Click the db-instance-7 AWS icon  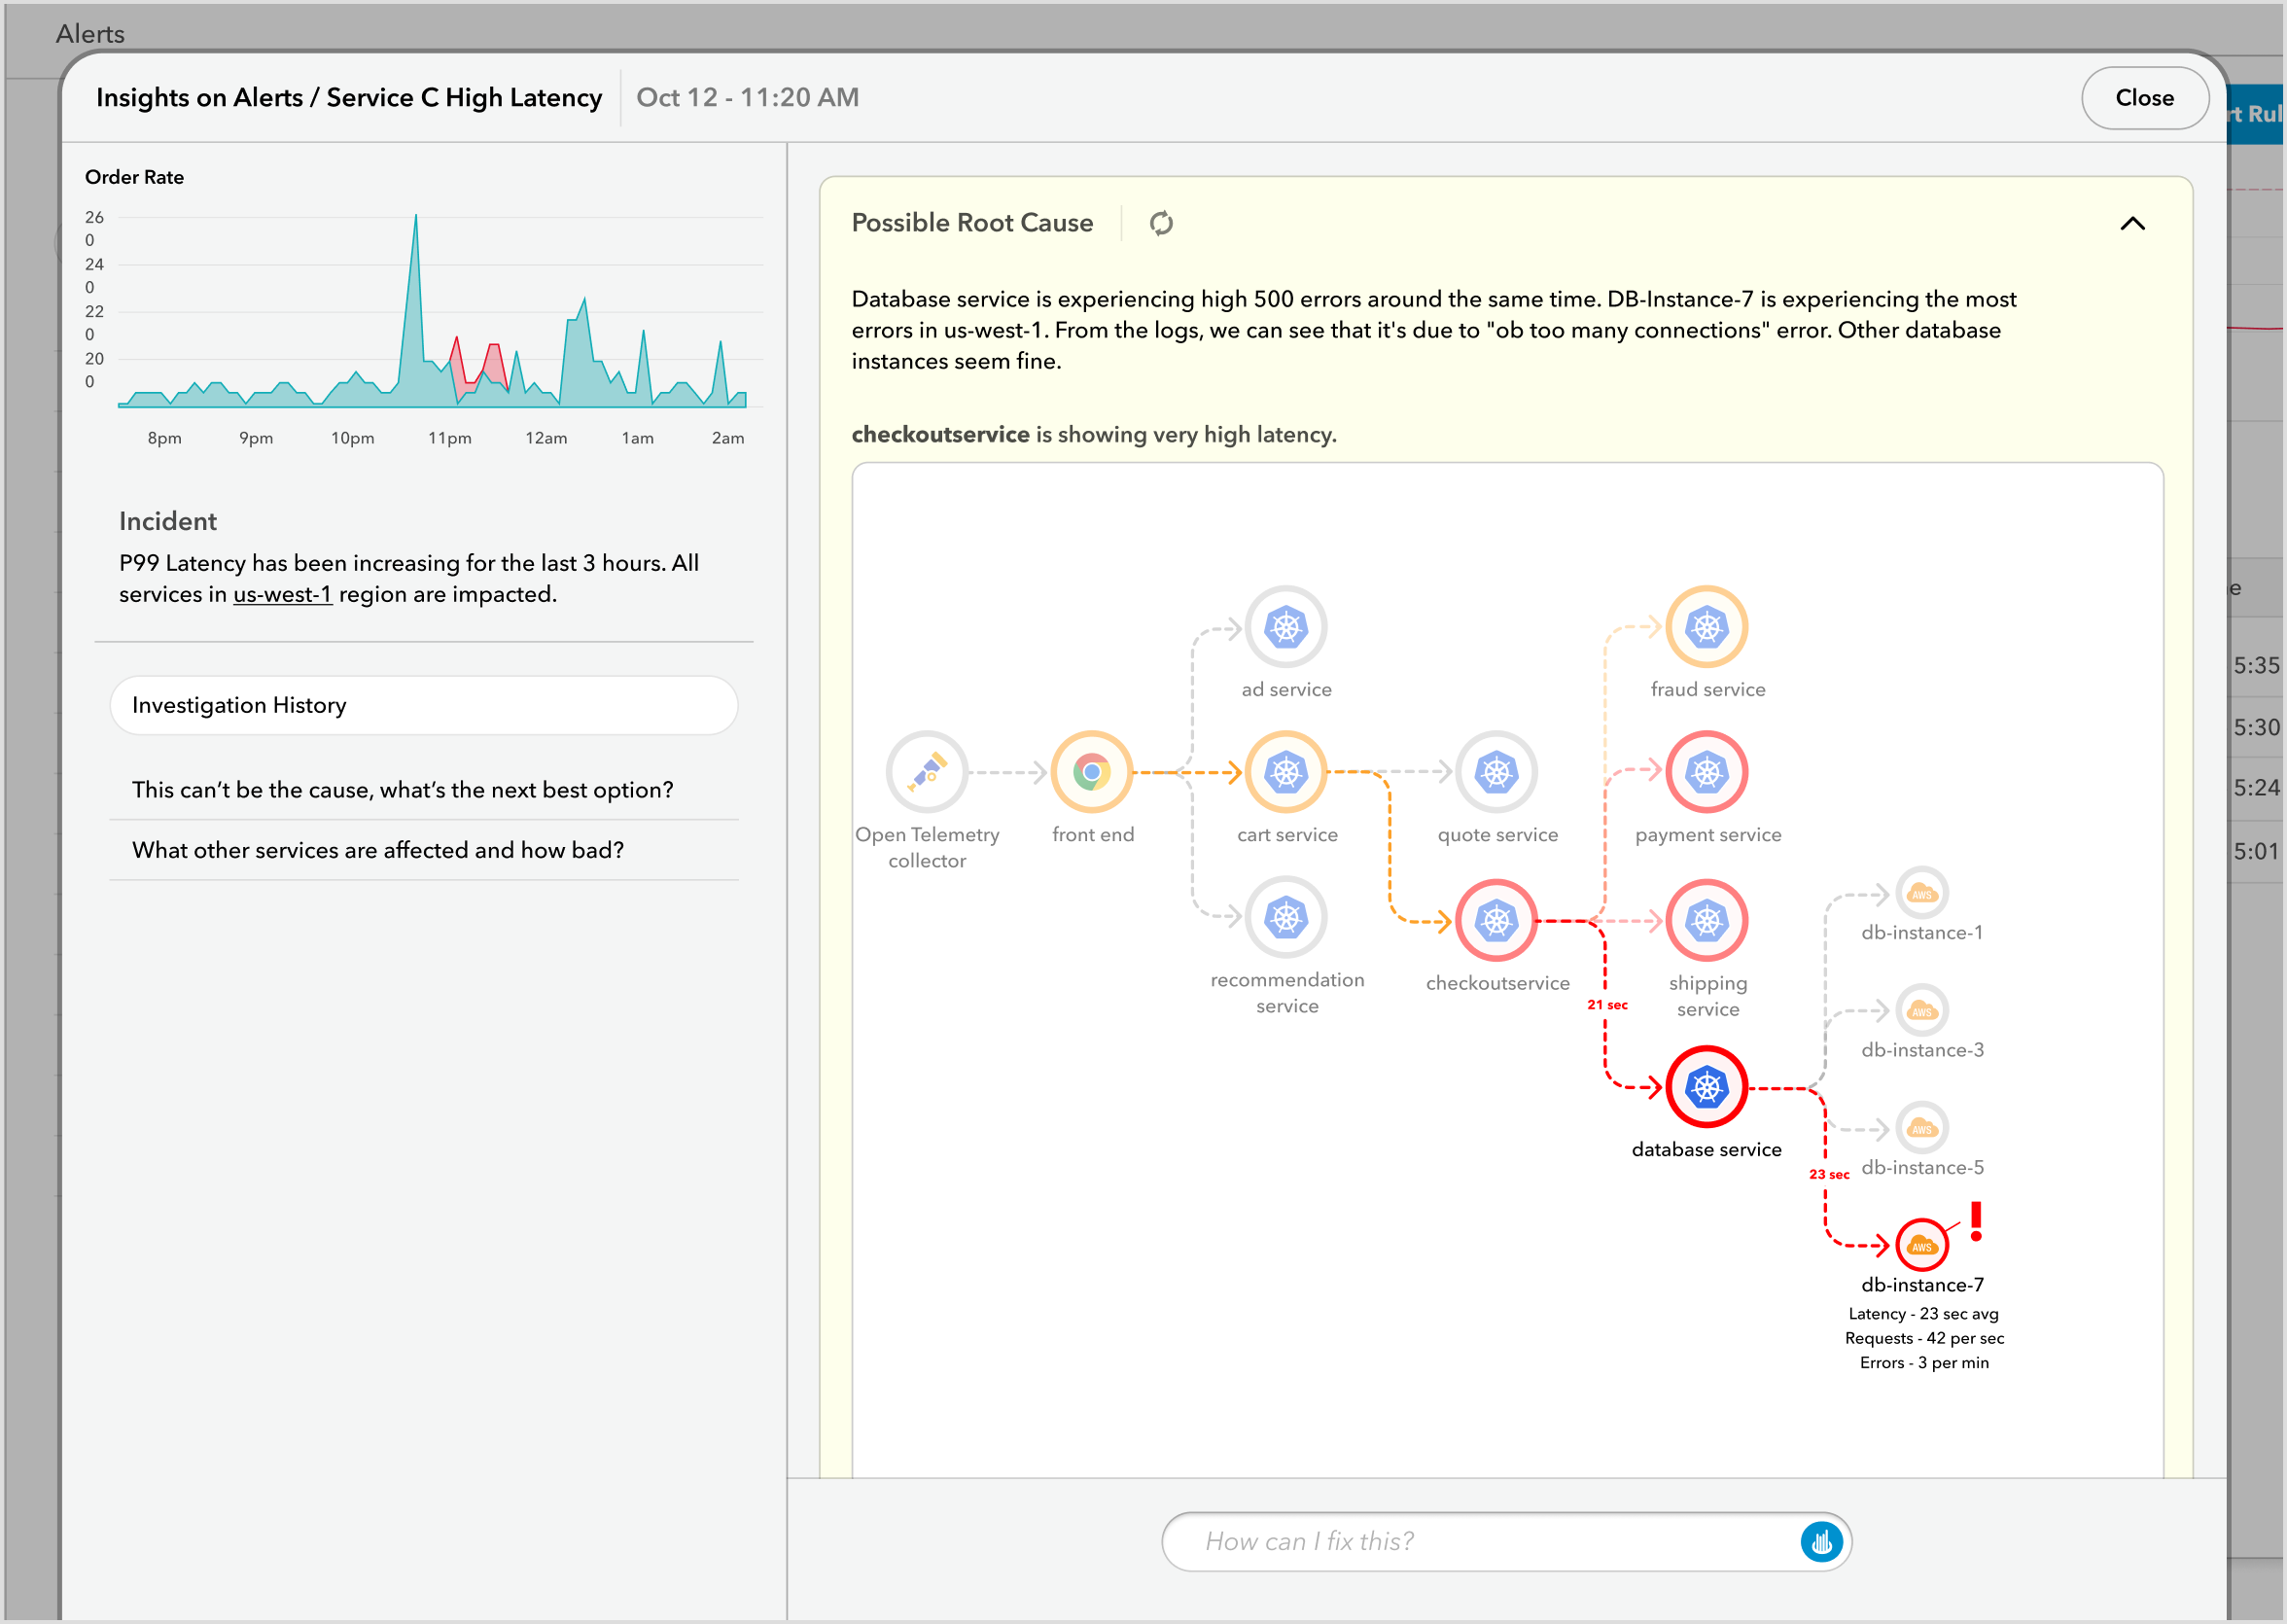tap(1920, 1245)
